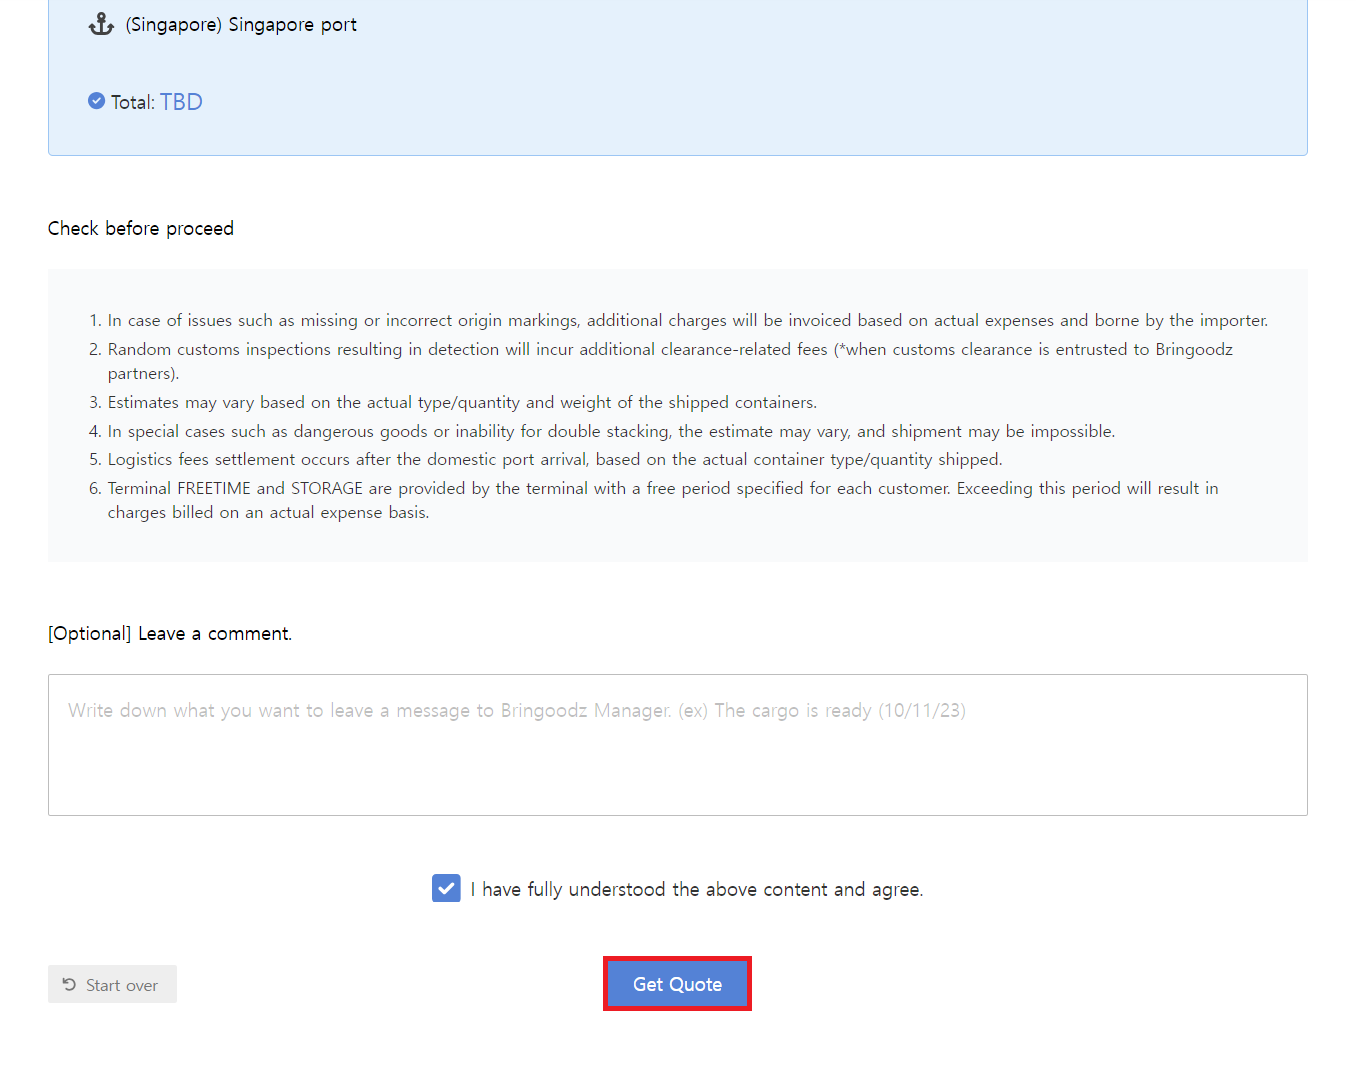Click the undo arrow icon in Start over

(x=69, y=985)
